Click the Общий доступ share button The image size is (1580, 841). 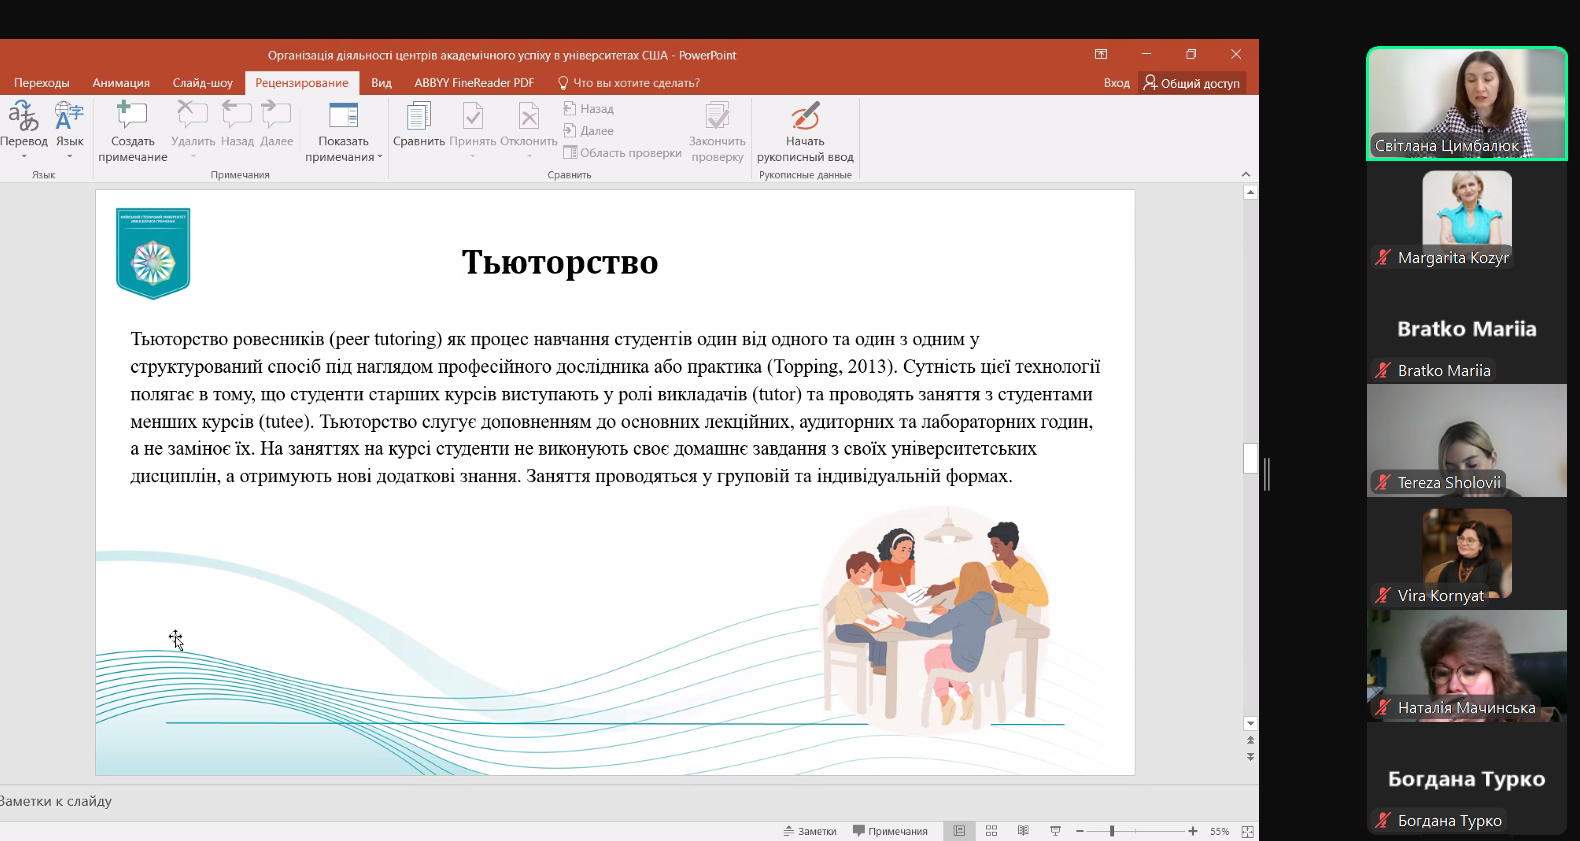(1192, 83)
